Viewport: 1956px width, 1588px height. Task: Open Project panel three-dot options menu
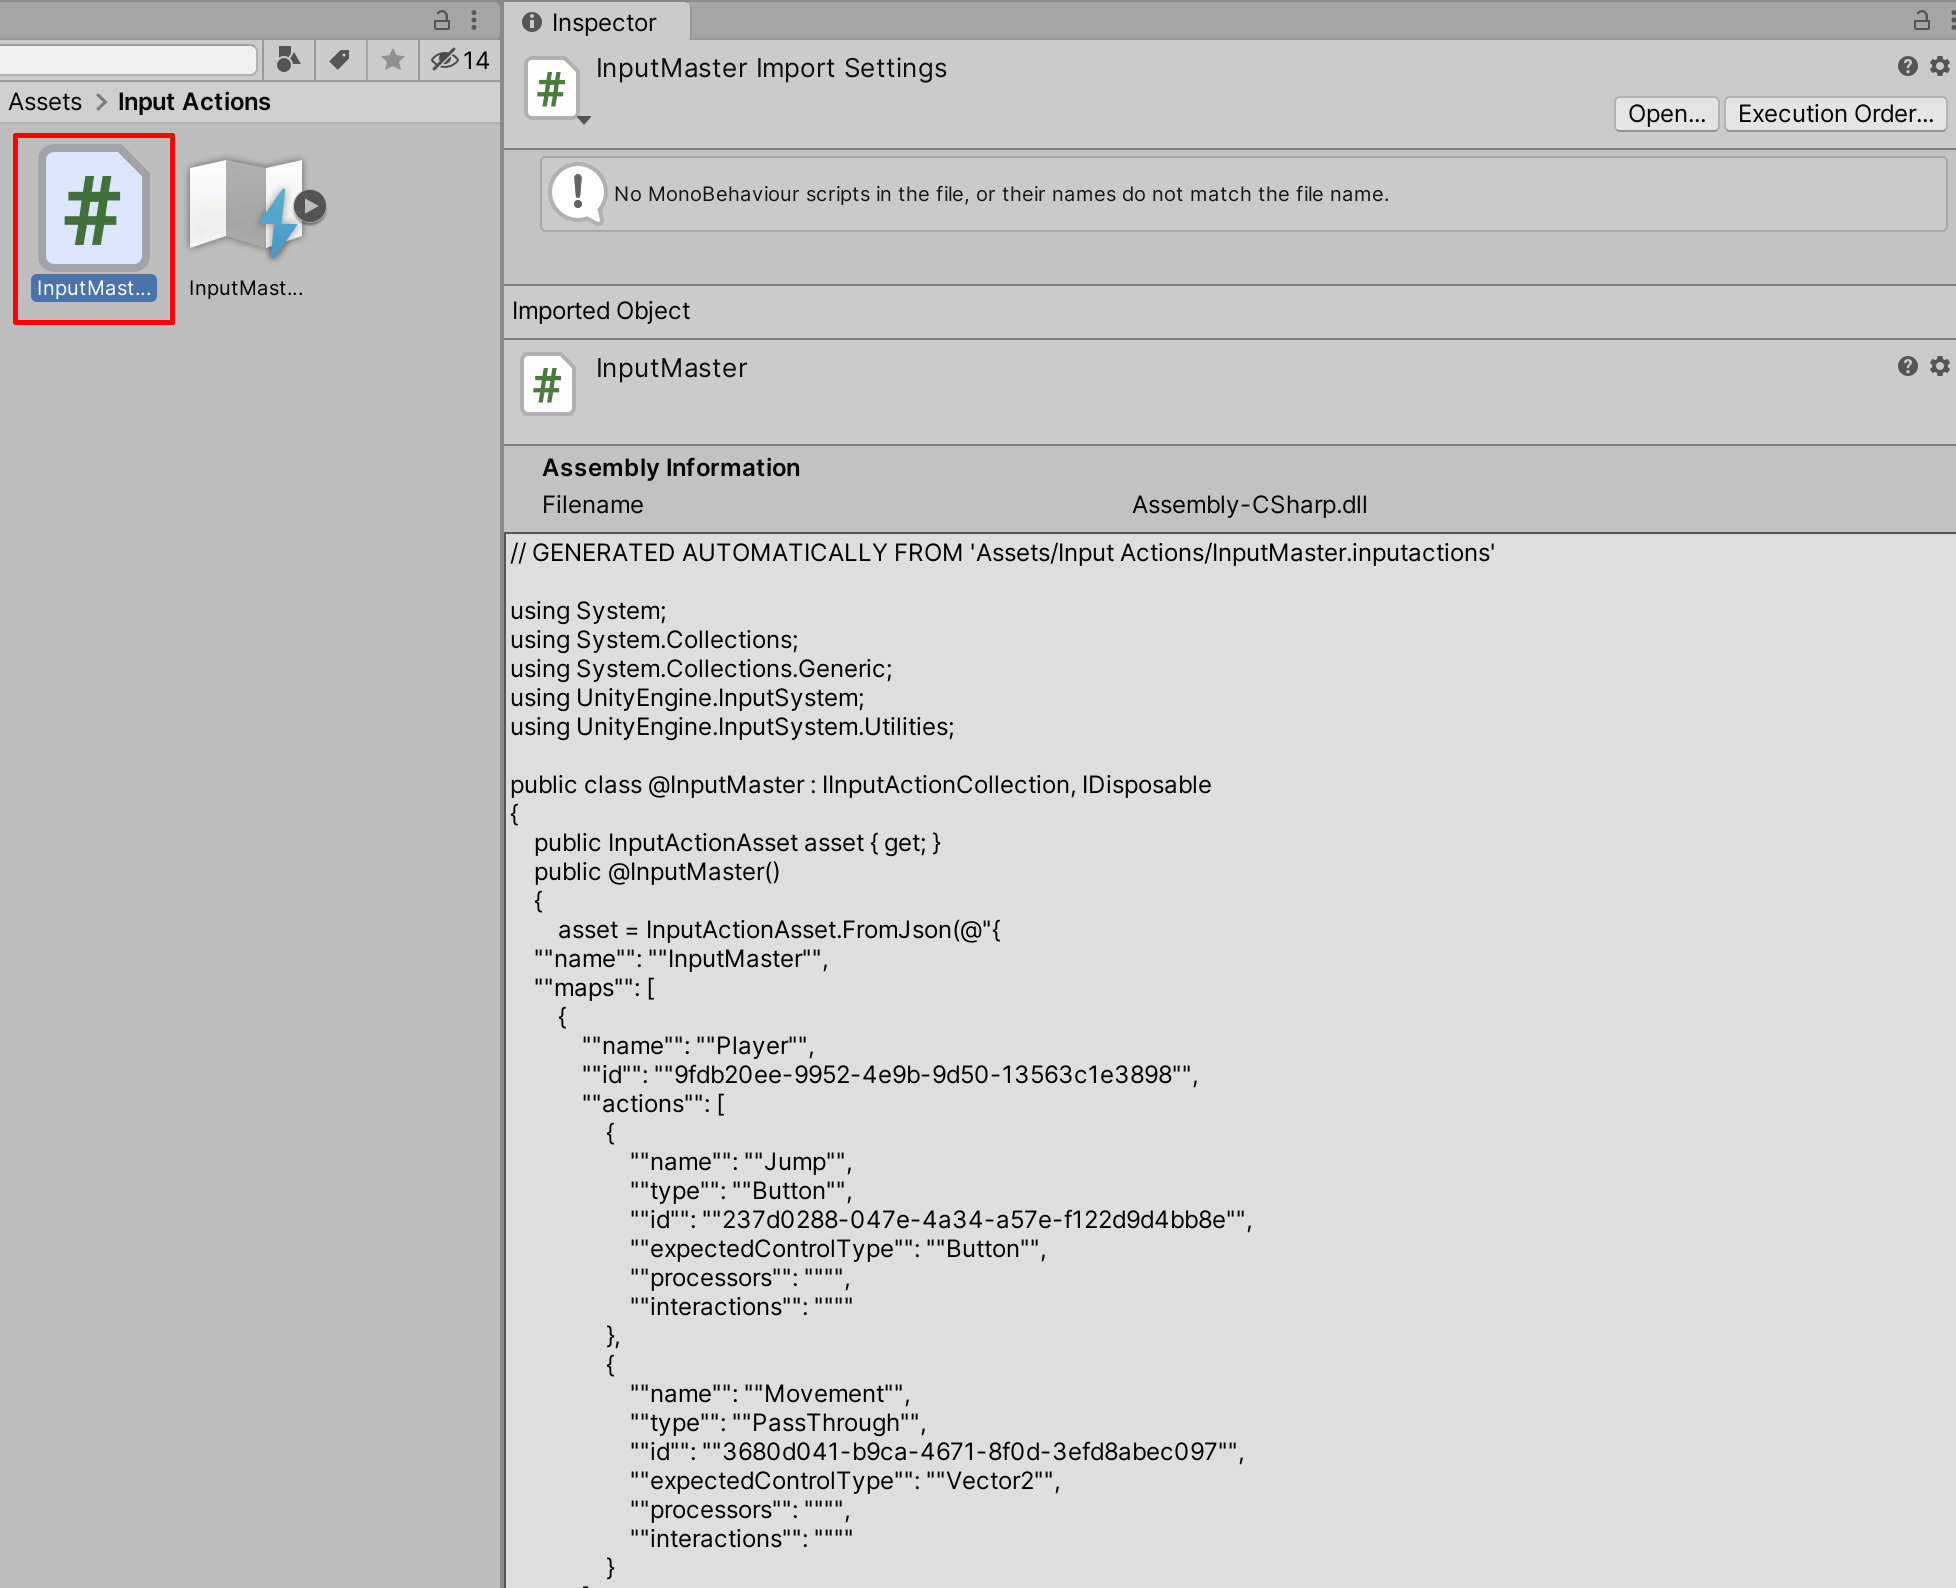[x=474, y=19]
